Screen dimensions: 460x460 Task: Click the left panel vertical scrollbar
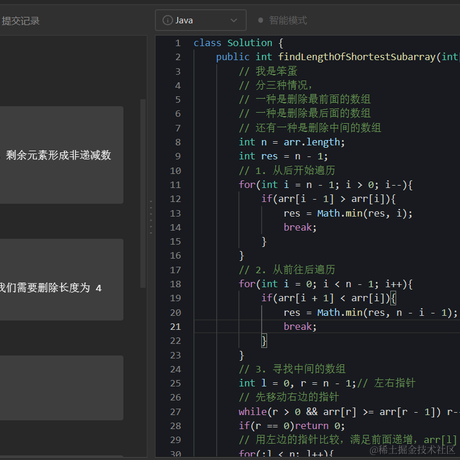point(143,193)
